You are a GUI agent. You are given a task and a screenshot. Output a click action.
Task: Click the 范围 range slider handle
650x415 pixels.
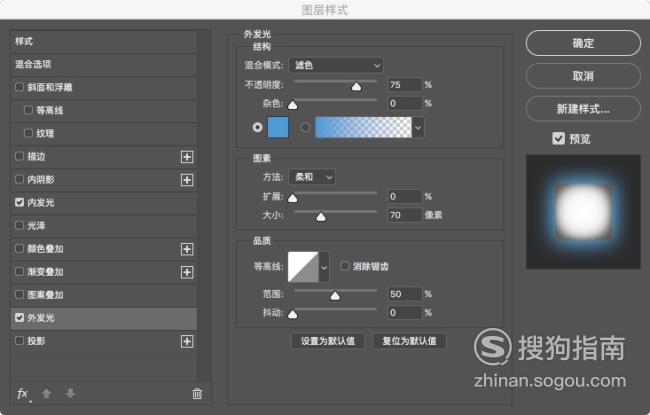(335, 296)
